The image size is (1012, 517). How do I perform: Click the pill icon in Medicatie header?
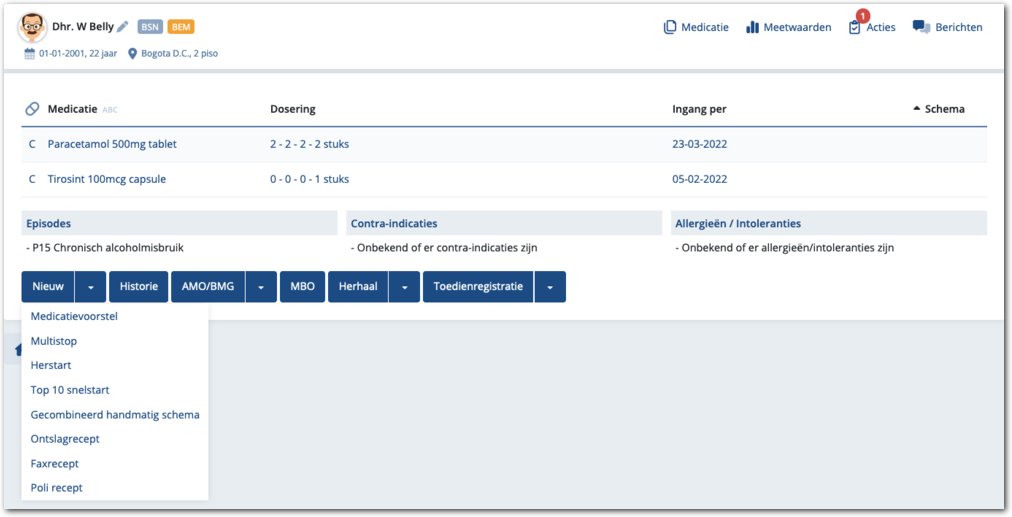click(x=32, y=109)
